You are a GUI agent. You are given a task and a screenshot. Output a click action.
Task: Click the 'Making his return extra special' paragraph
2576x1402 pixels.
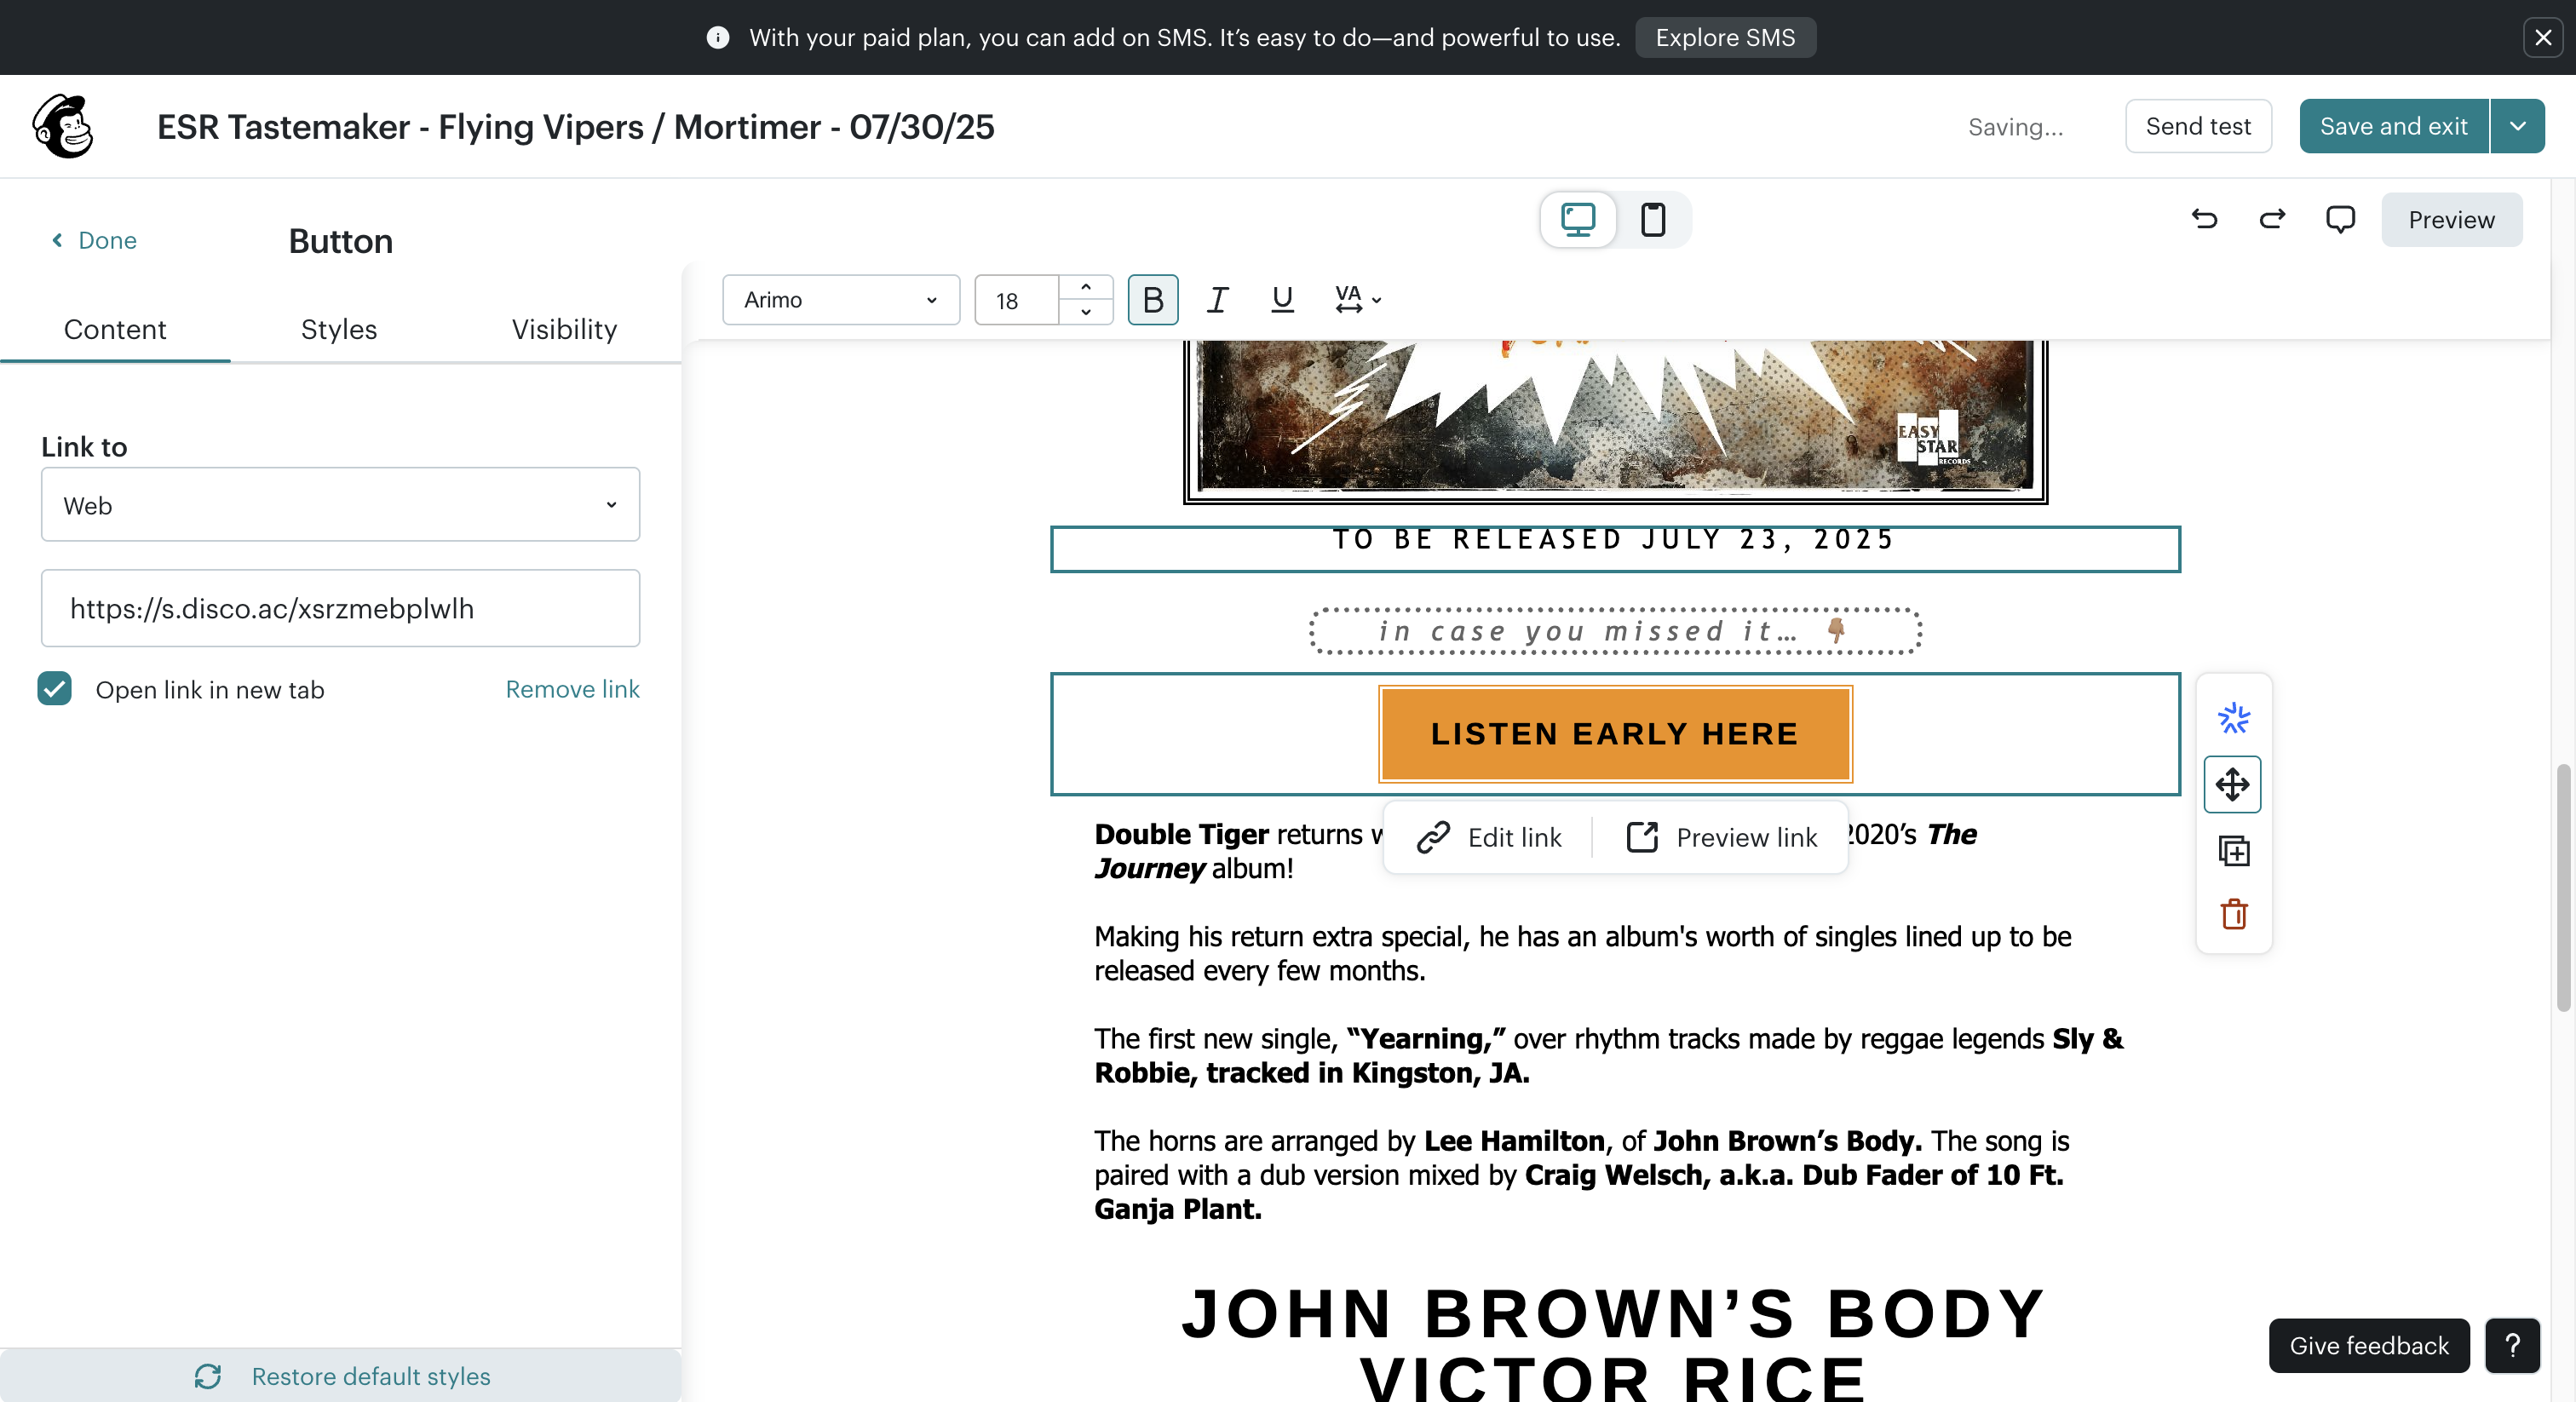click(x=1583, y=953)
